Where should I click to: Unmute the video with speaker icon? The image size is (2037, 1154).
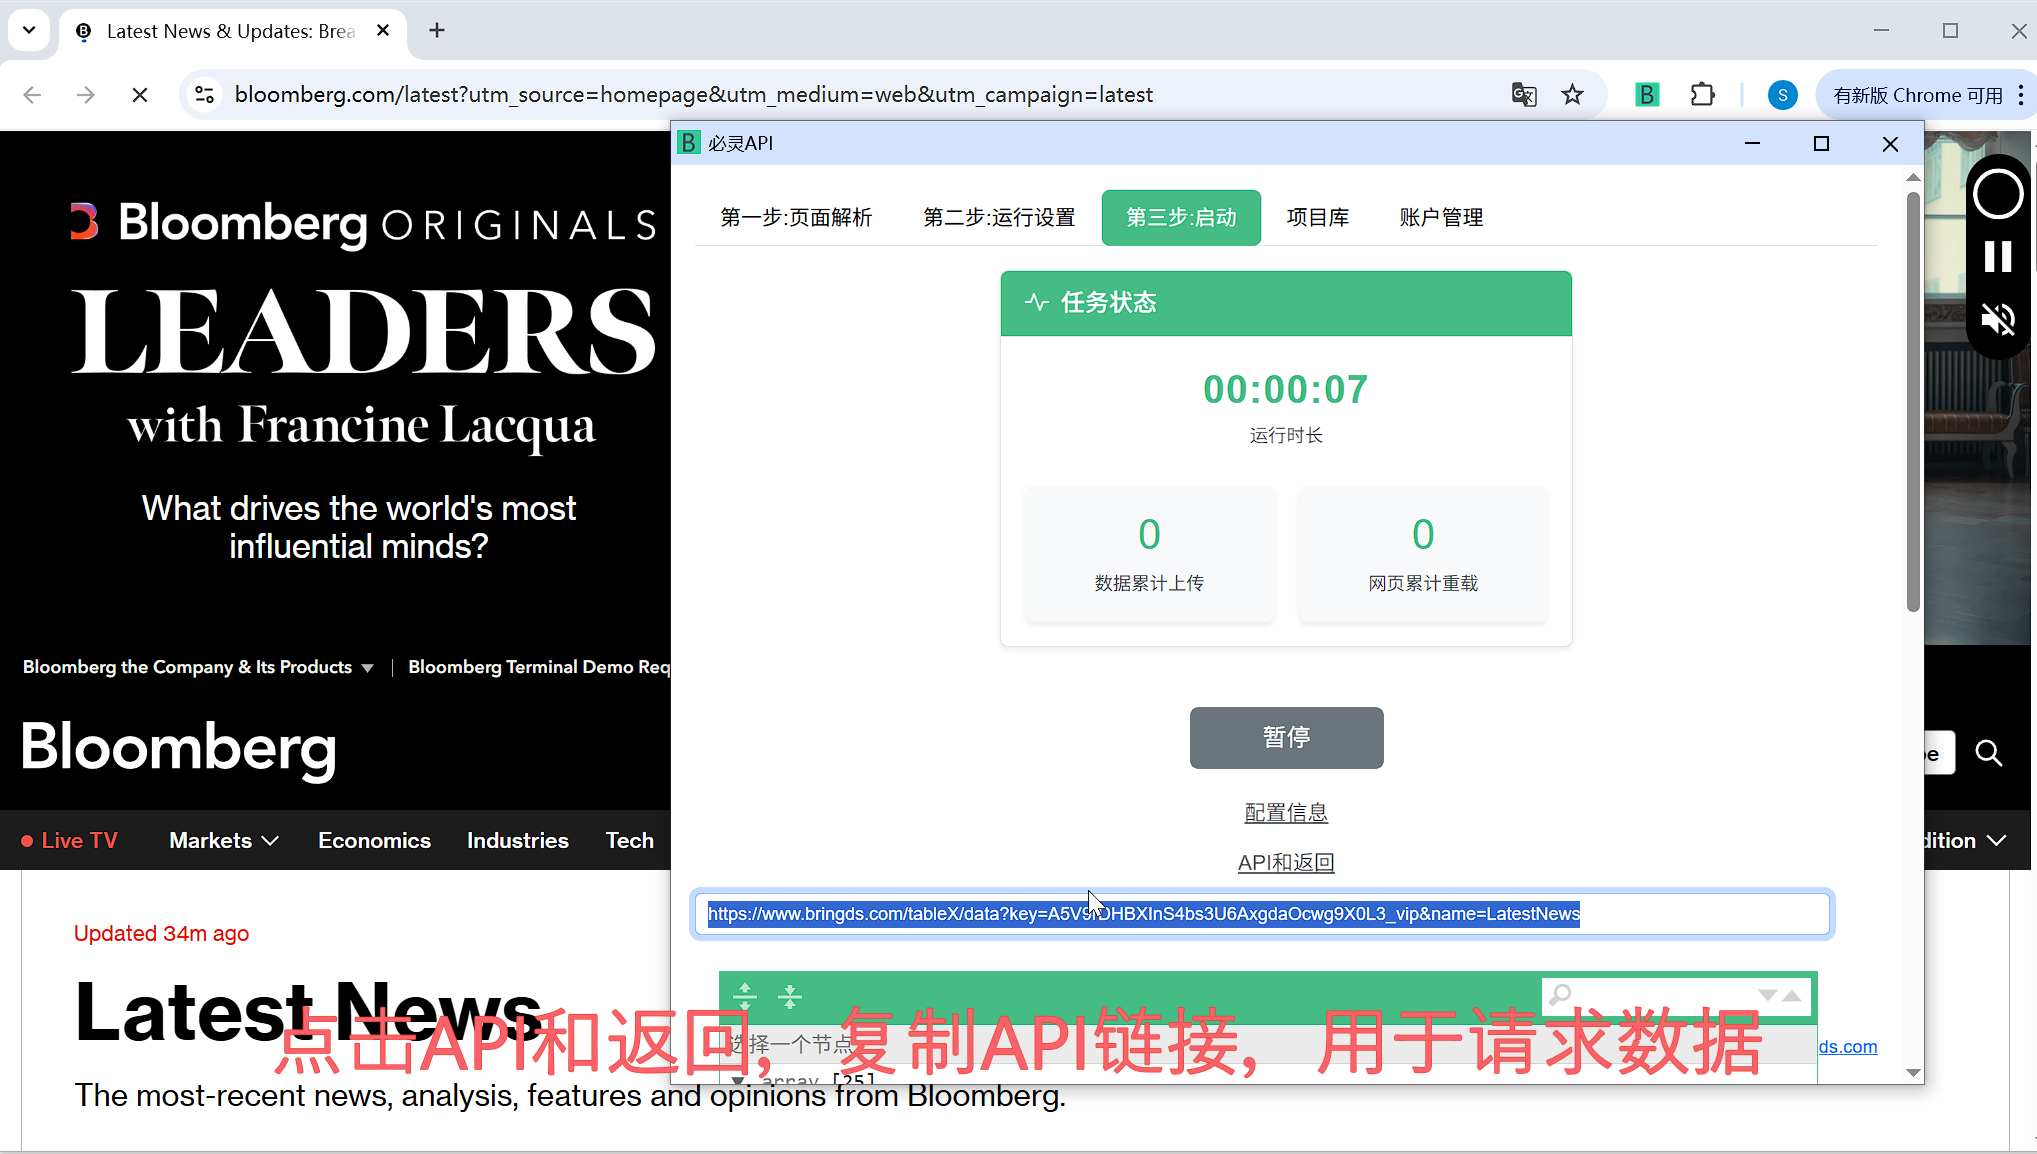point(1997,320)
